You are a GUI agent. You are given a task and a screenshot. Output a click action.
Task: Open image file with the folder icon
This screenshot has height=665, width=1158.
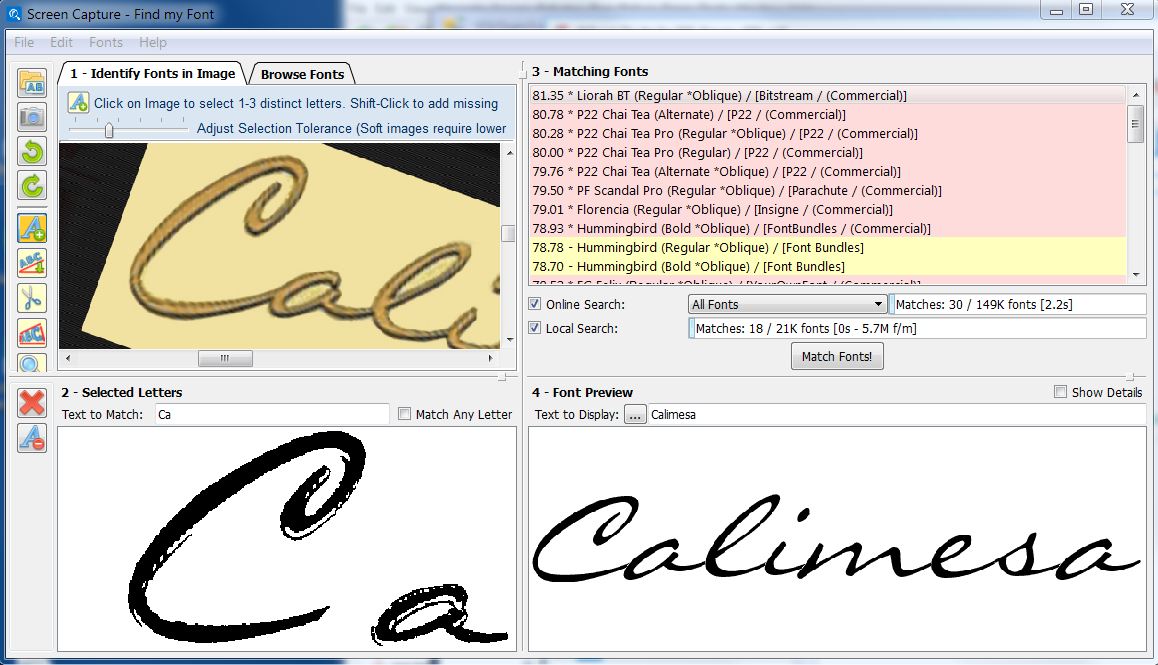click(x=32, y=83)
